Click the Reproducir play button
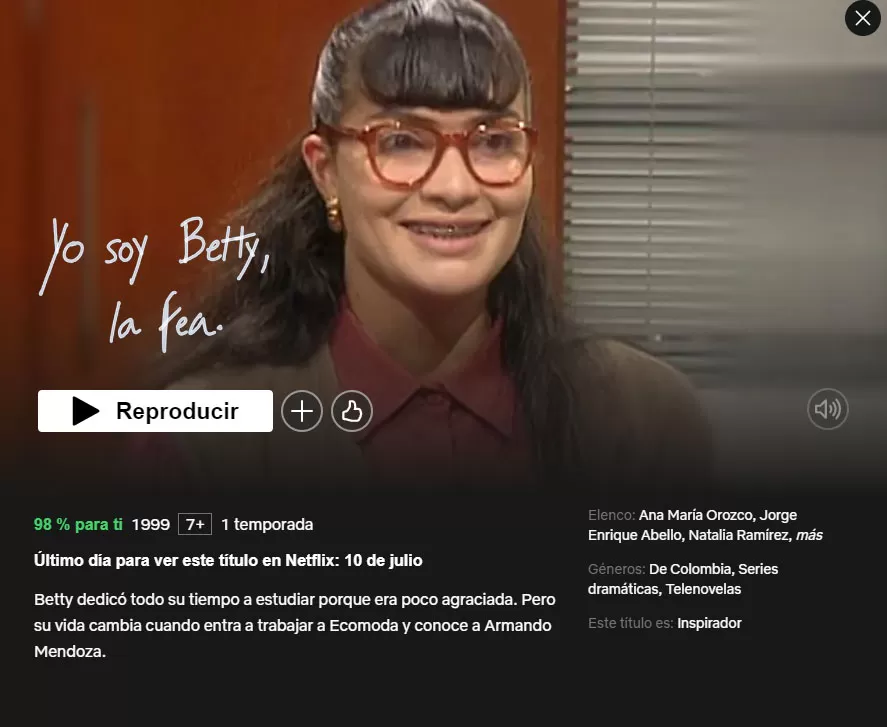The image size is (887, 727). click(155, 411)
